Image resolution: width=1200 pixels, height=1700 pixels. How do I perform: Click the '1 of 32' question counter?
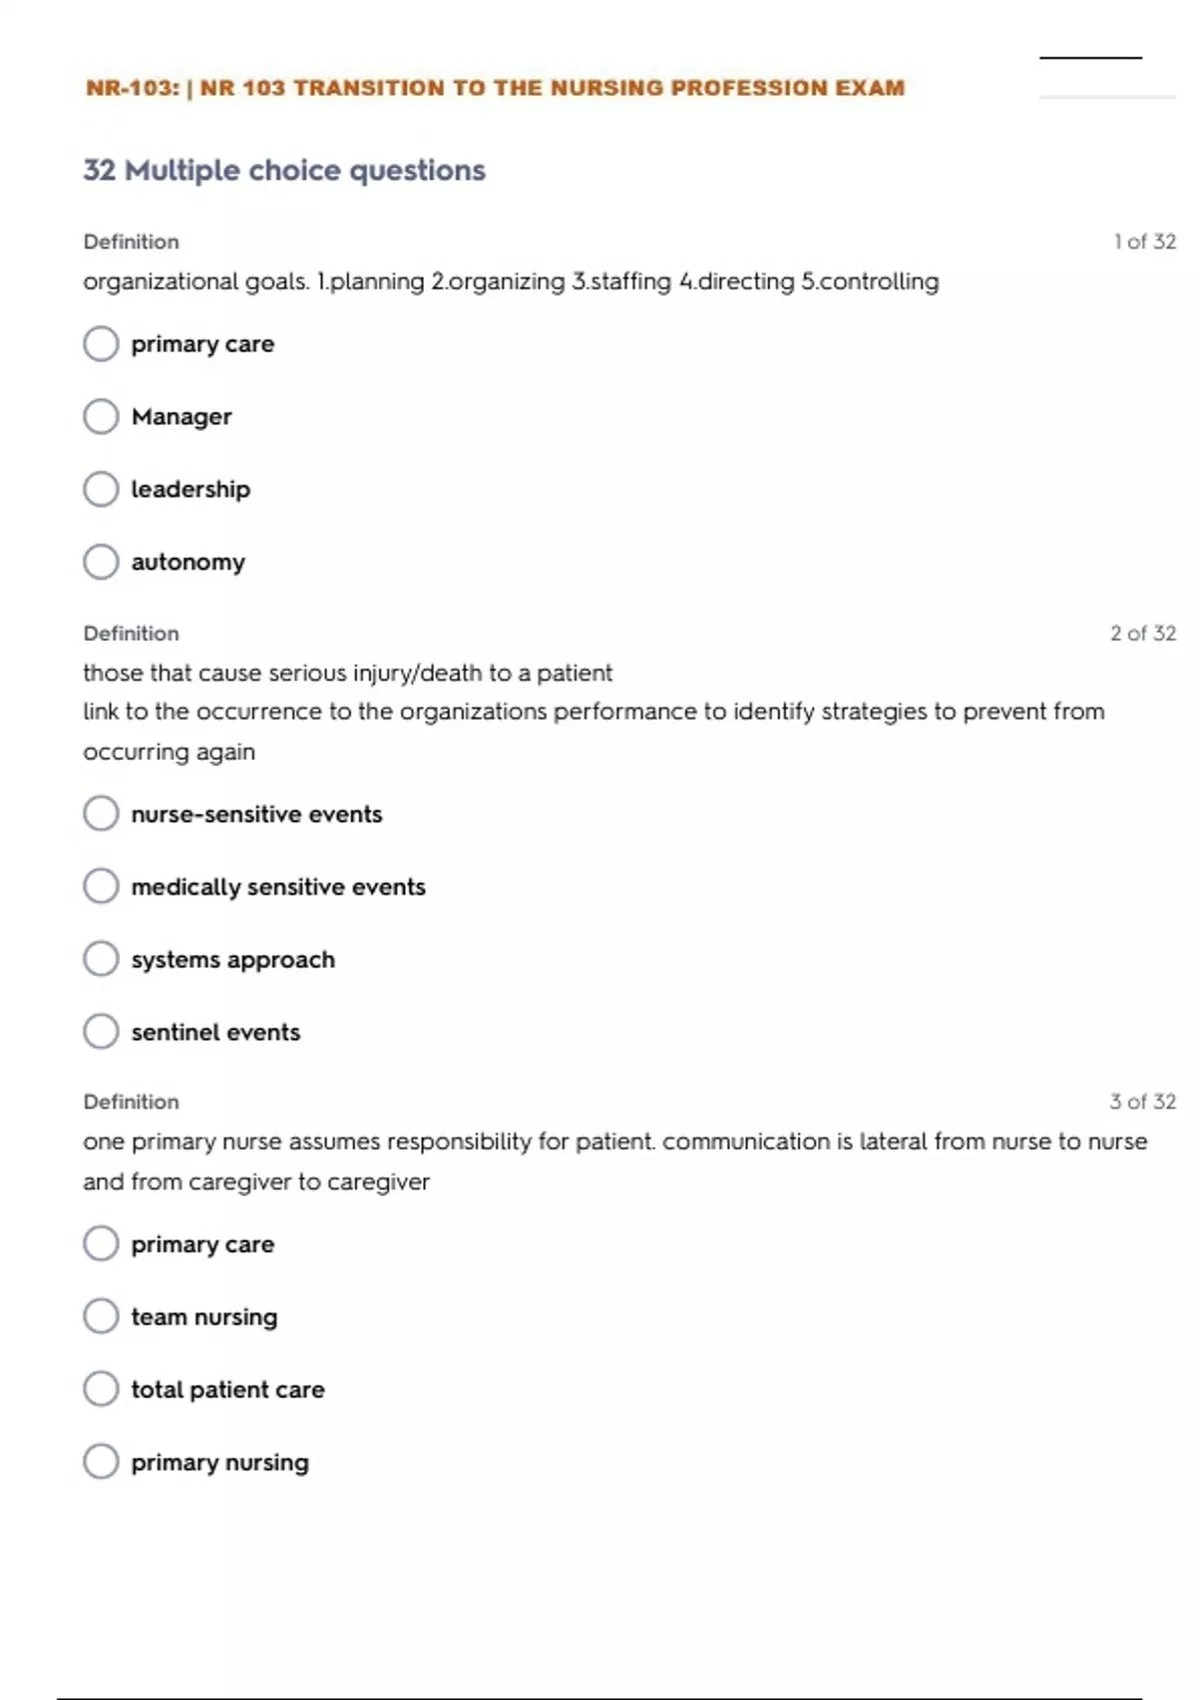click(1144, 242)
